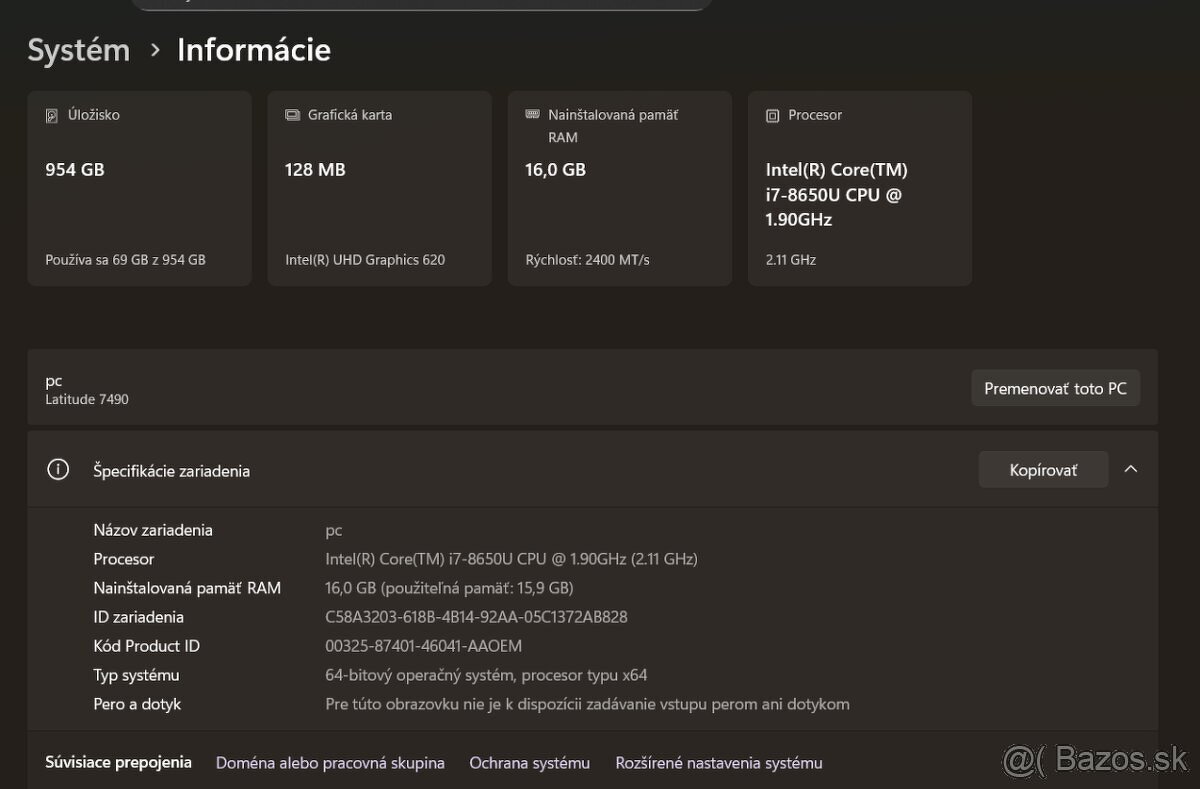
Task: Open the search box at the top
Action: [420, 2]
